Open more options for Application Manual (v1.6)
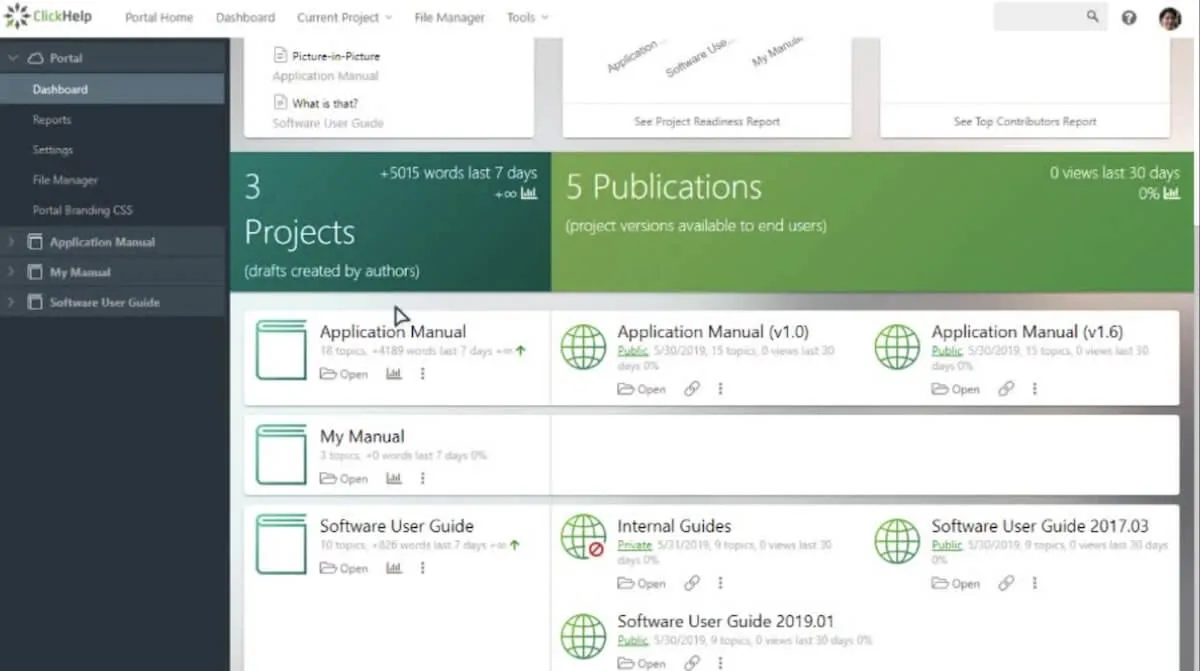Viewport: 1200px width, 671px height. coord(1034,388)
